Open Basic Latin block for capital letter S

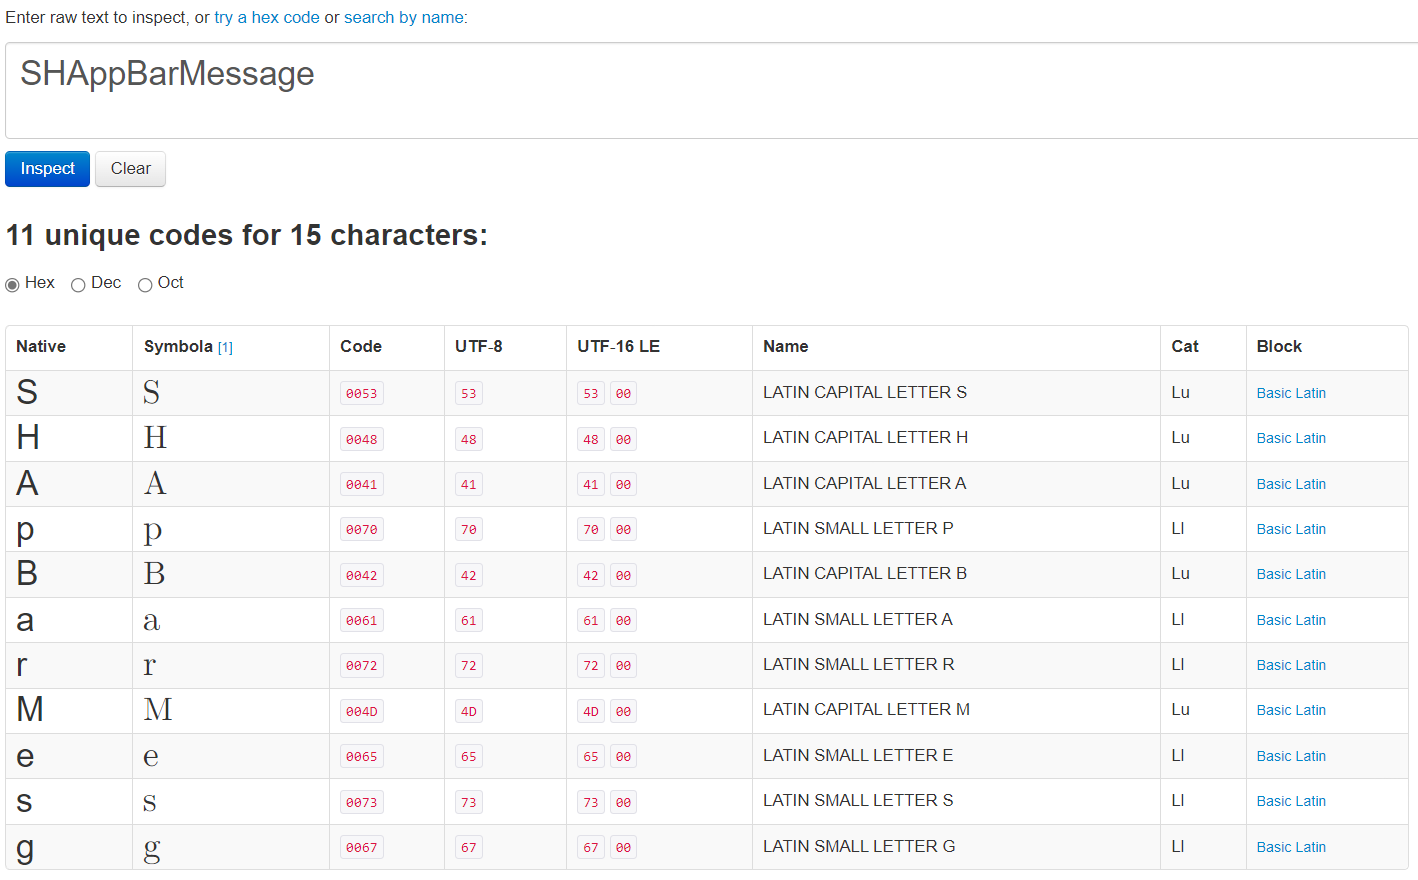pyautogui.click(x=1291, y=393)
